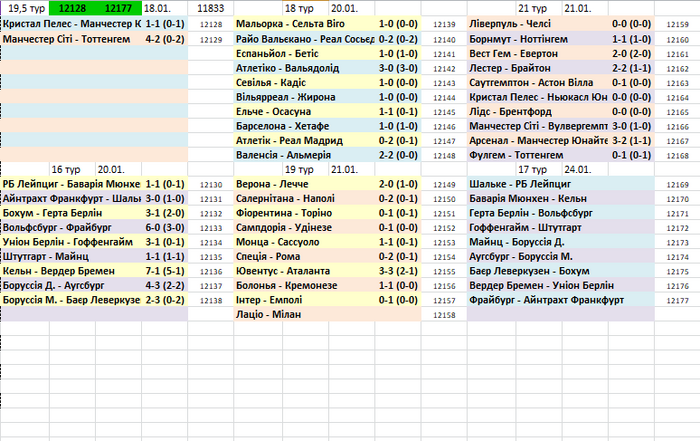The height and width of the screenshot is (441, 700).
Task: Click the '16 тур' header cell
Action: click(72, 170)
